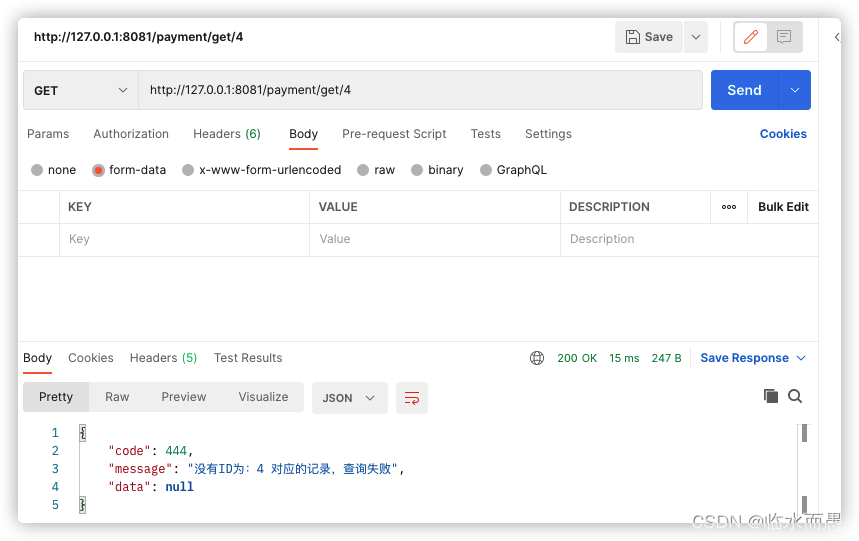Open the Save Response dropdown
This screenshot has height=541, width=859.
pyautogui.click(x=753, y=358)
